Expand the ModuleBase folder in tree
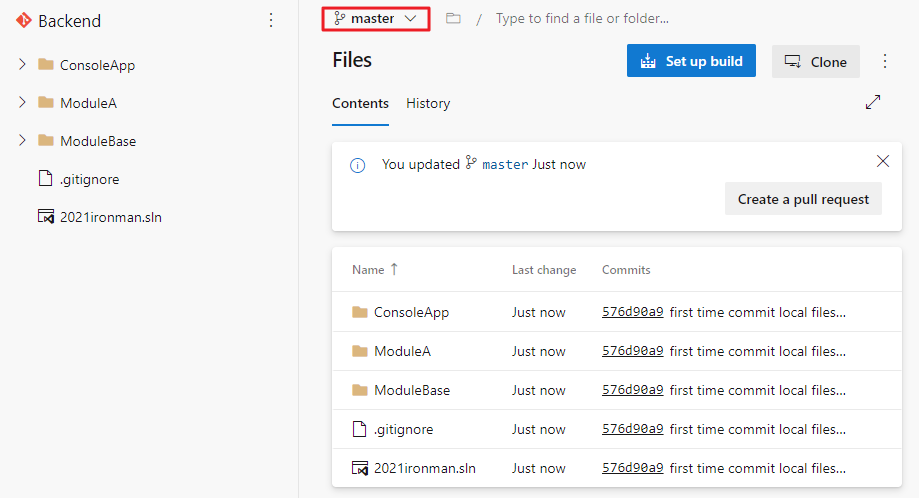 click(x=22, y=141)
